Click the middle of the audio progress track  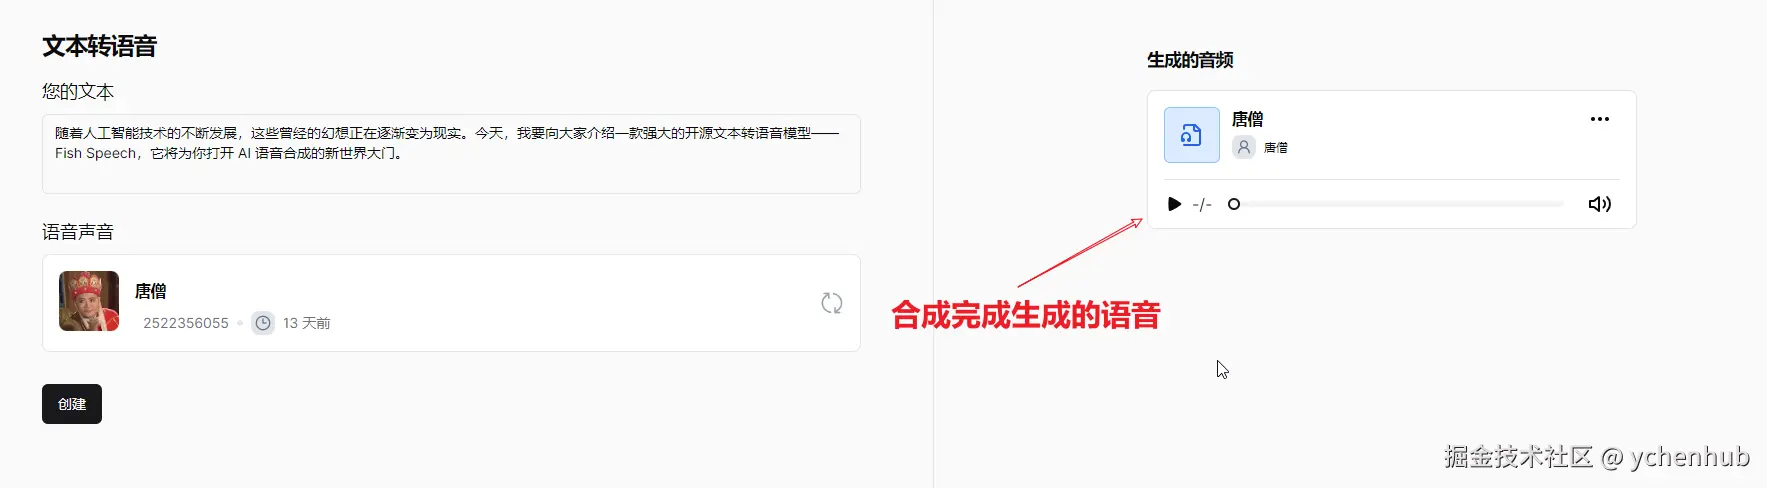coord(1398,204)
